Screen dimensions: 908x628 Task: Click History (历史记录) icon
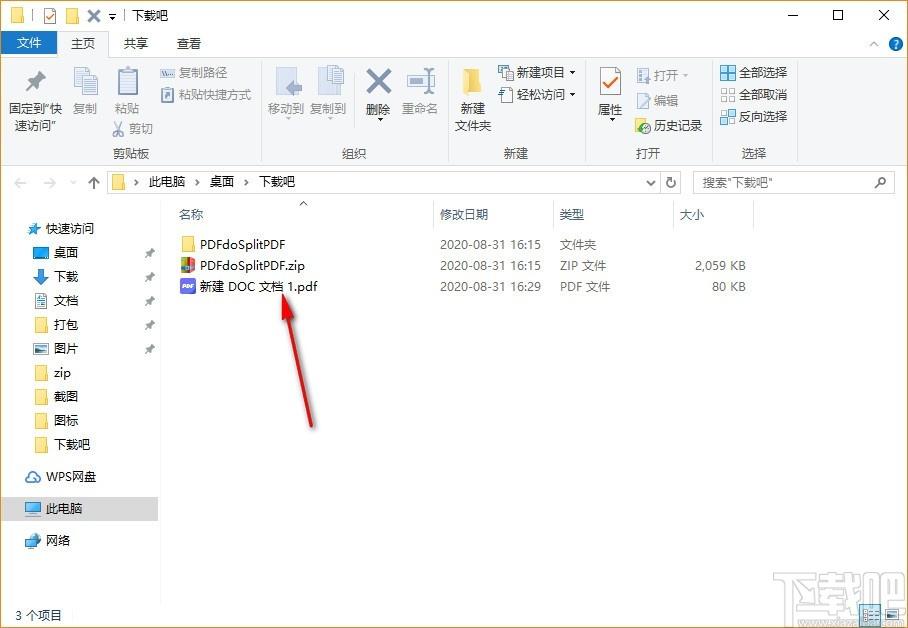(643, 126)
